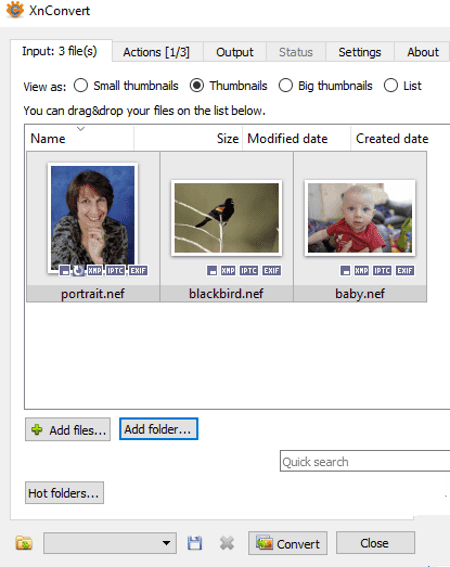This screenshot has width=450, height=567.
Task: Select the Big thumbnails view option
Action: 285,86
